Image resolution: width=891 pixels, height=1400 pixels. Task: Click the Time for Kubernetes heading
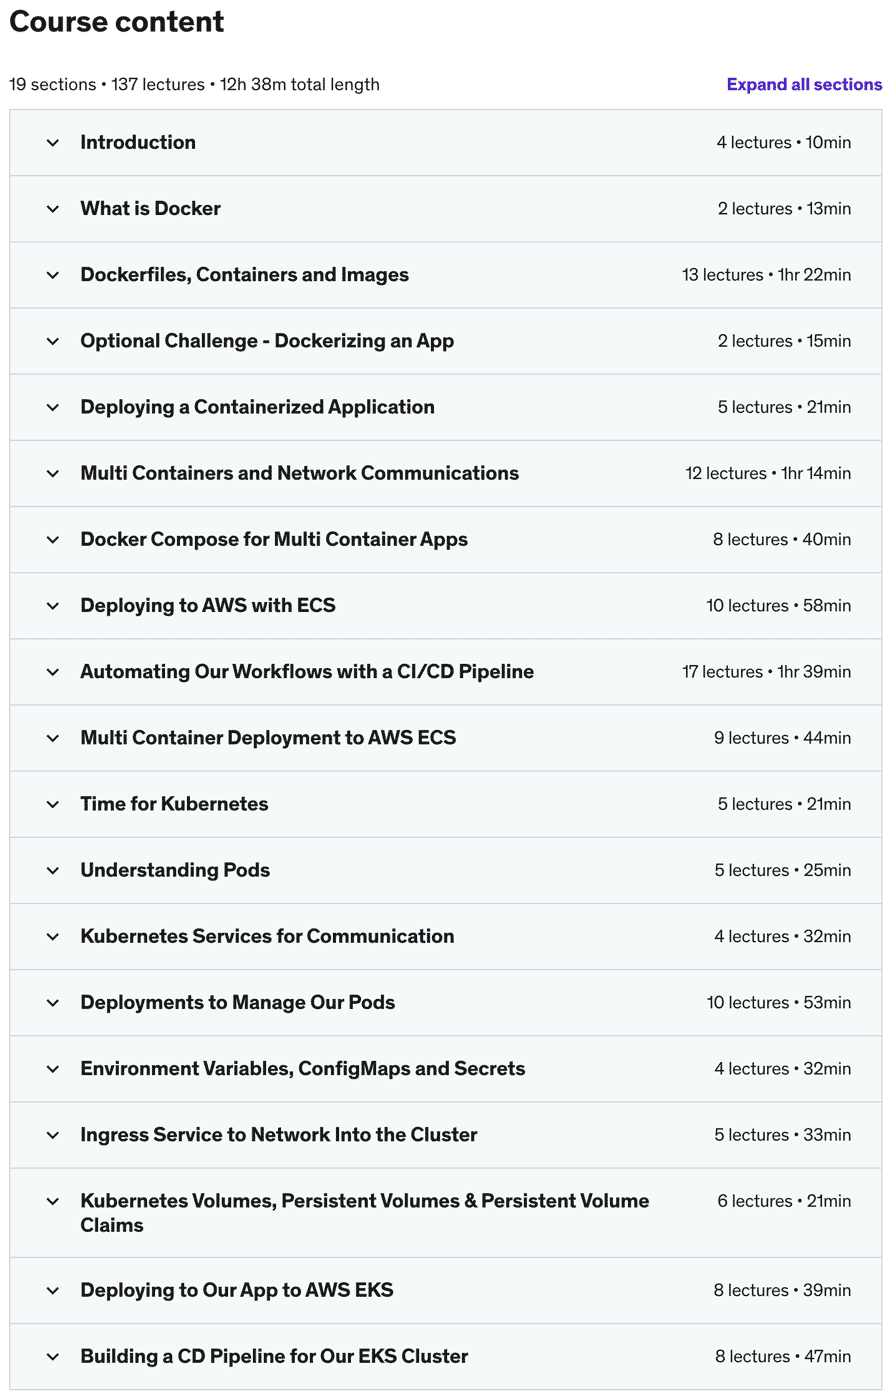pyautogui.click(x=174, y=804)
